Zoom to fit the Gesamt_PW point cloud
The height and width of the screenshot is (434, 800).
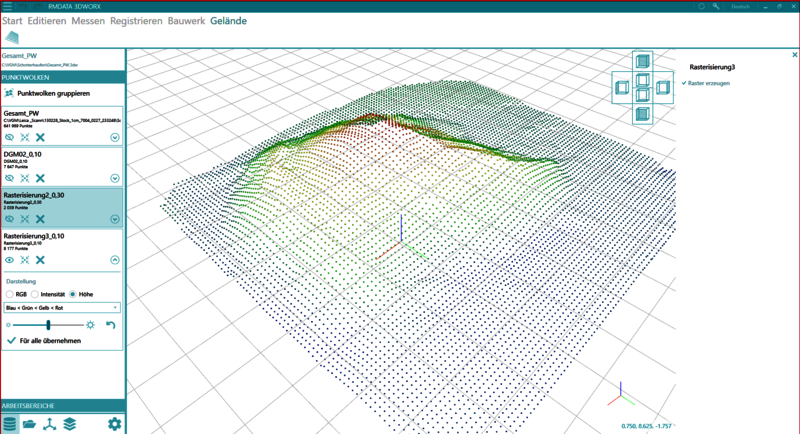(24, 137)
